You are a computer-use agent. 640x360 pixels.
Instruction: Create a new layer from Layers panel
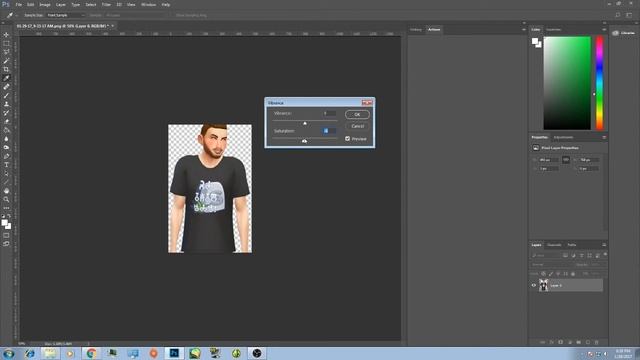click(x=588, y=342)
